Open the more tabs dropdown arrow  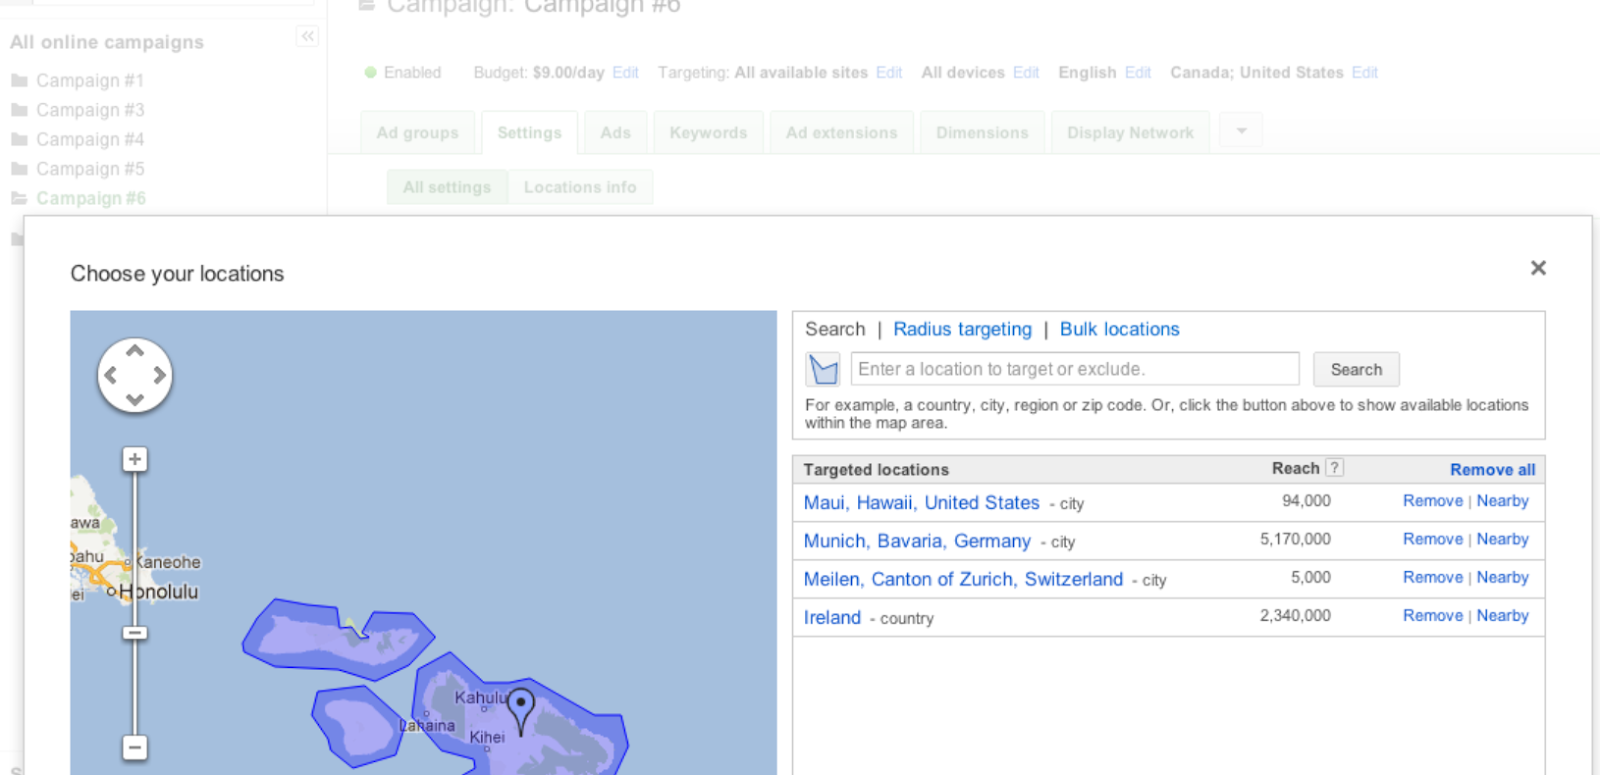tap(1241, 131)
